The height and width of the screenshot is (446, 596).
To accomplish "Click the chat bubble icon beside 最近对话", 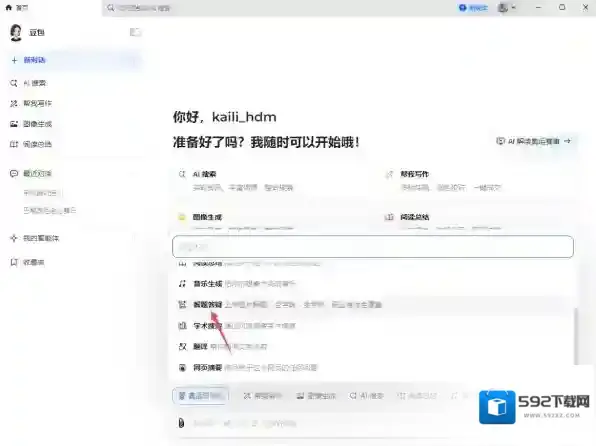I will click(x=14, y=173).
